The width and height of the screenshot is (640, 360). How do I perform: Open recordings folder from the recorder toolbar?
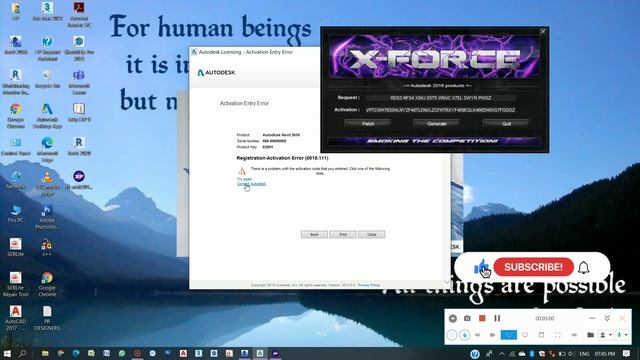coord(591,335)
